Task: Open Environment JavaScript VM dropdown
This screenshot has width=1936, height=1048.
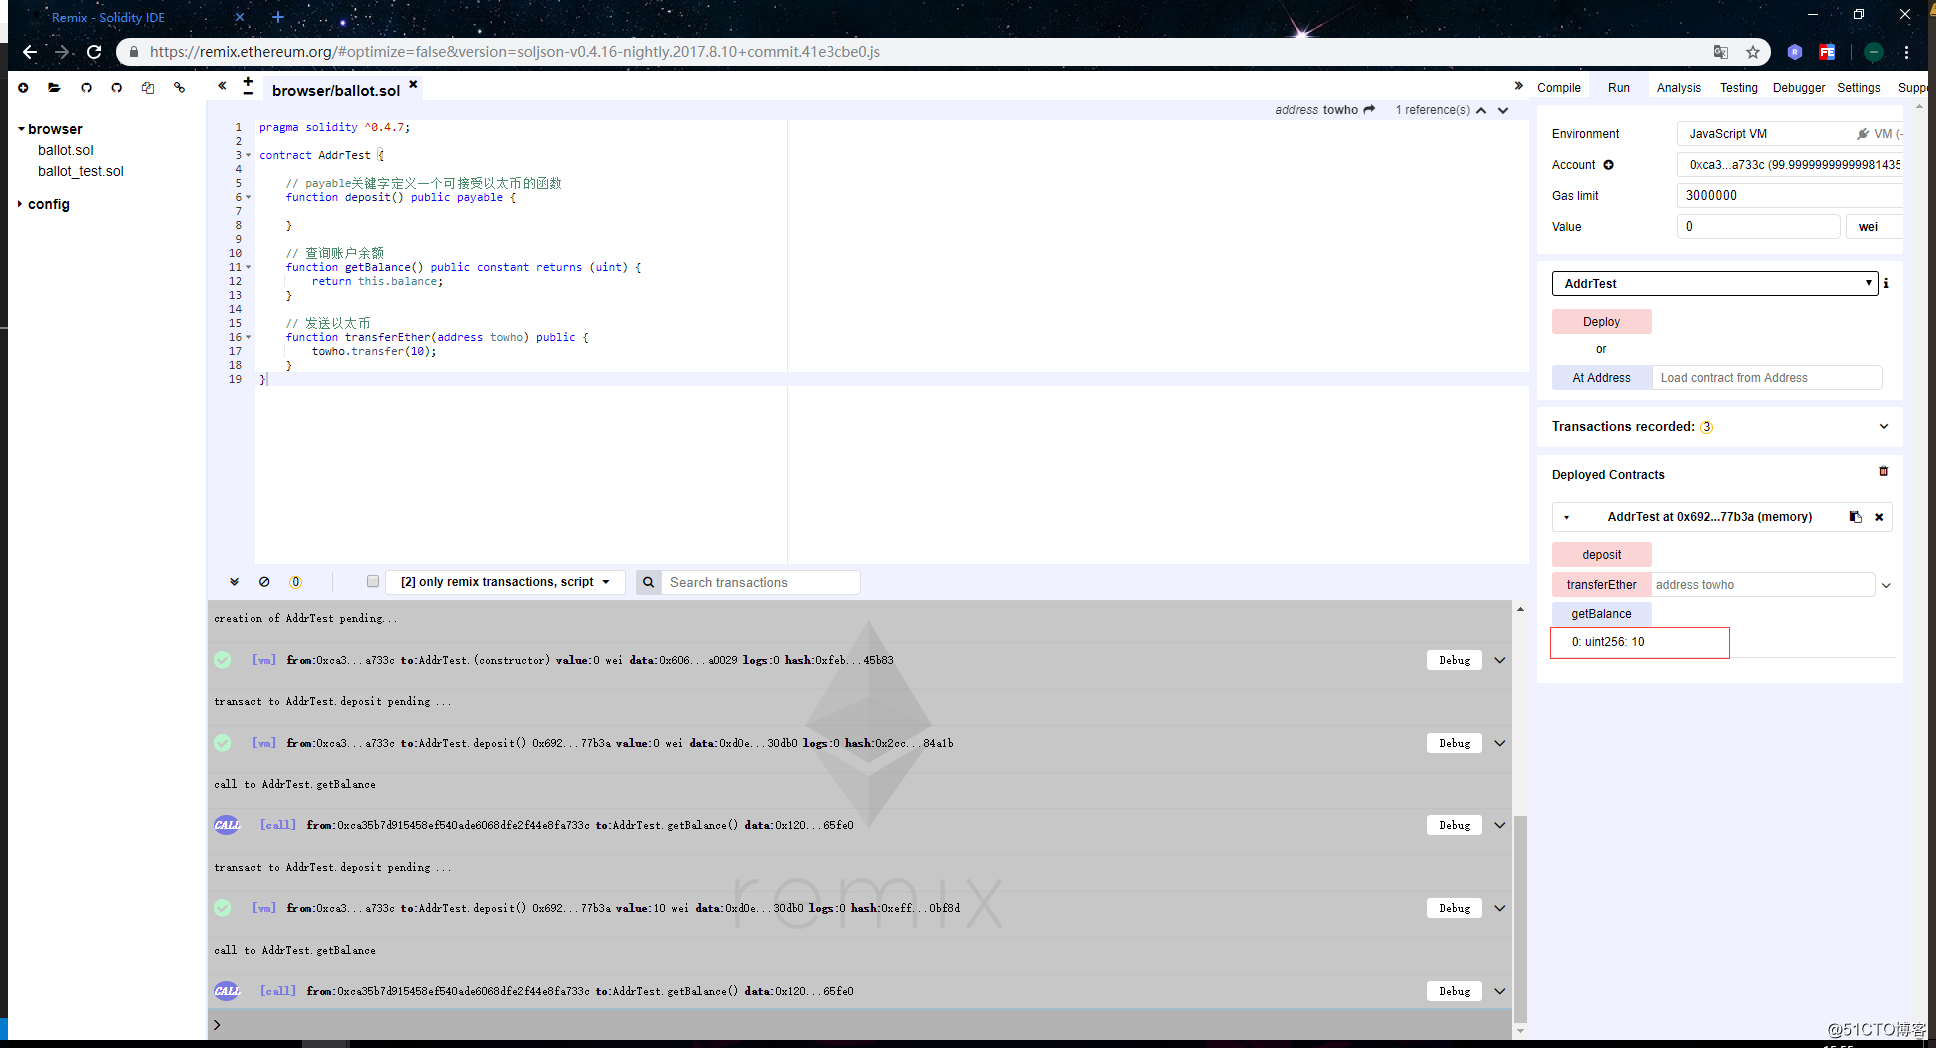Action: click(1790, 134)
